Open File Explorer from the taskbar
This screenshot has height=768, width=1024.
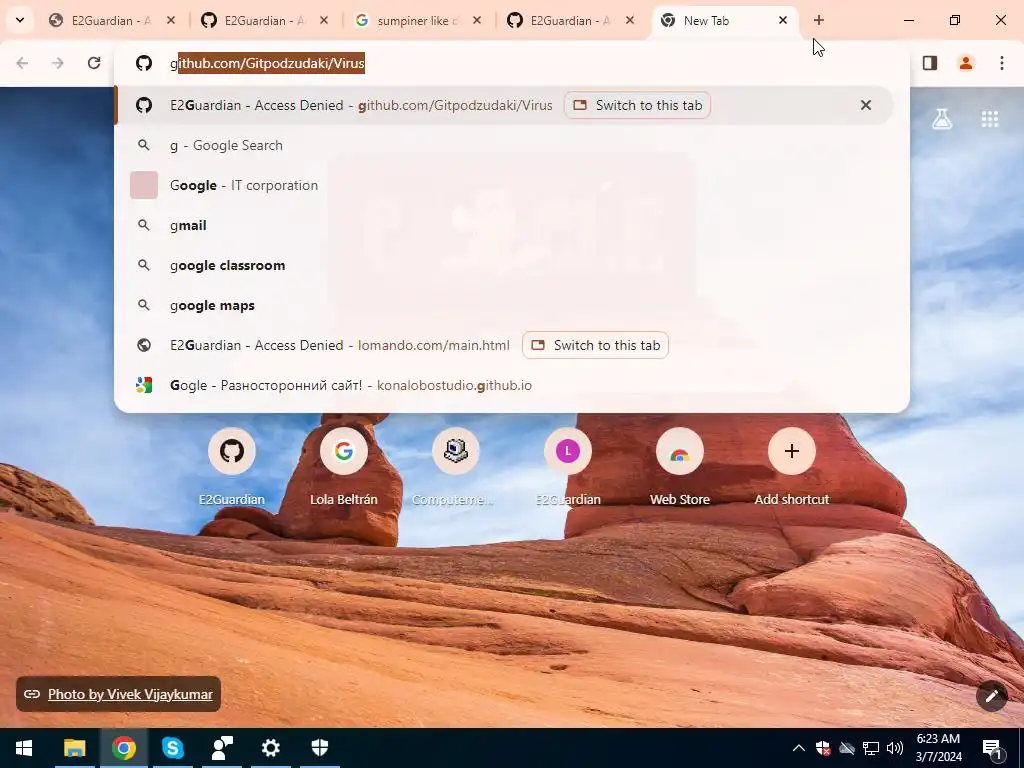click(74, 748)
